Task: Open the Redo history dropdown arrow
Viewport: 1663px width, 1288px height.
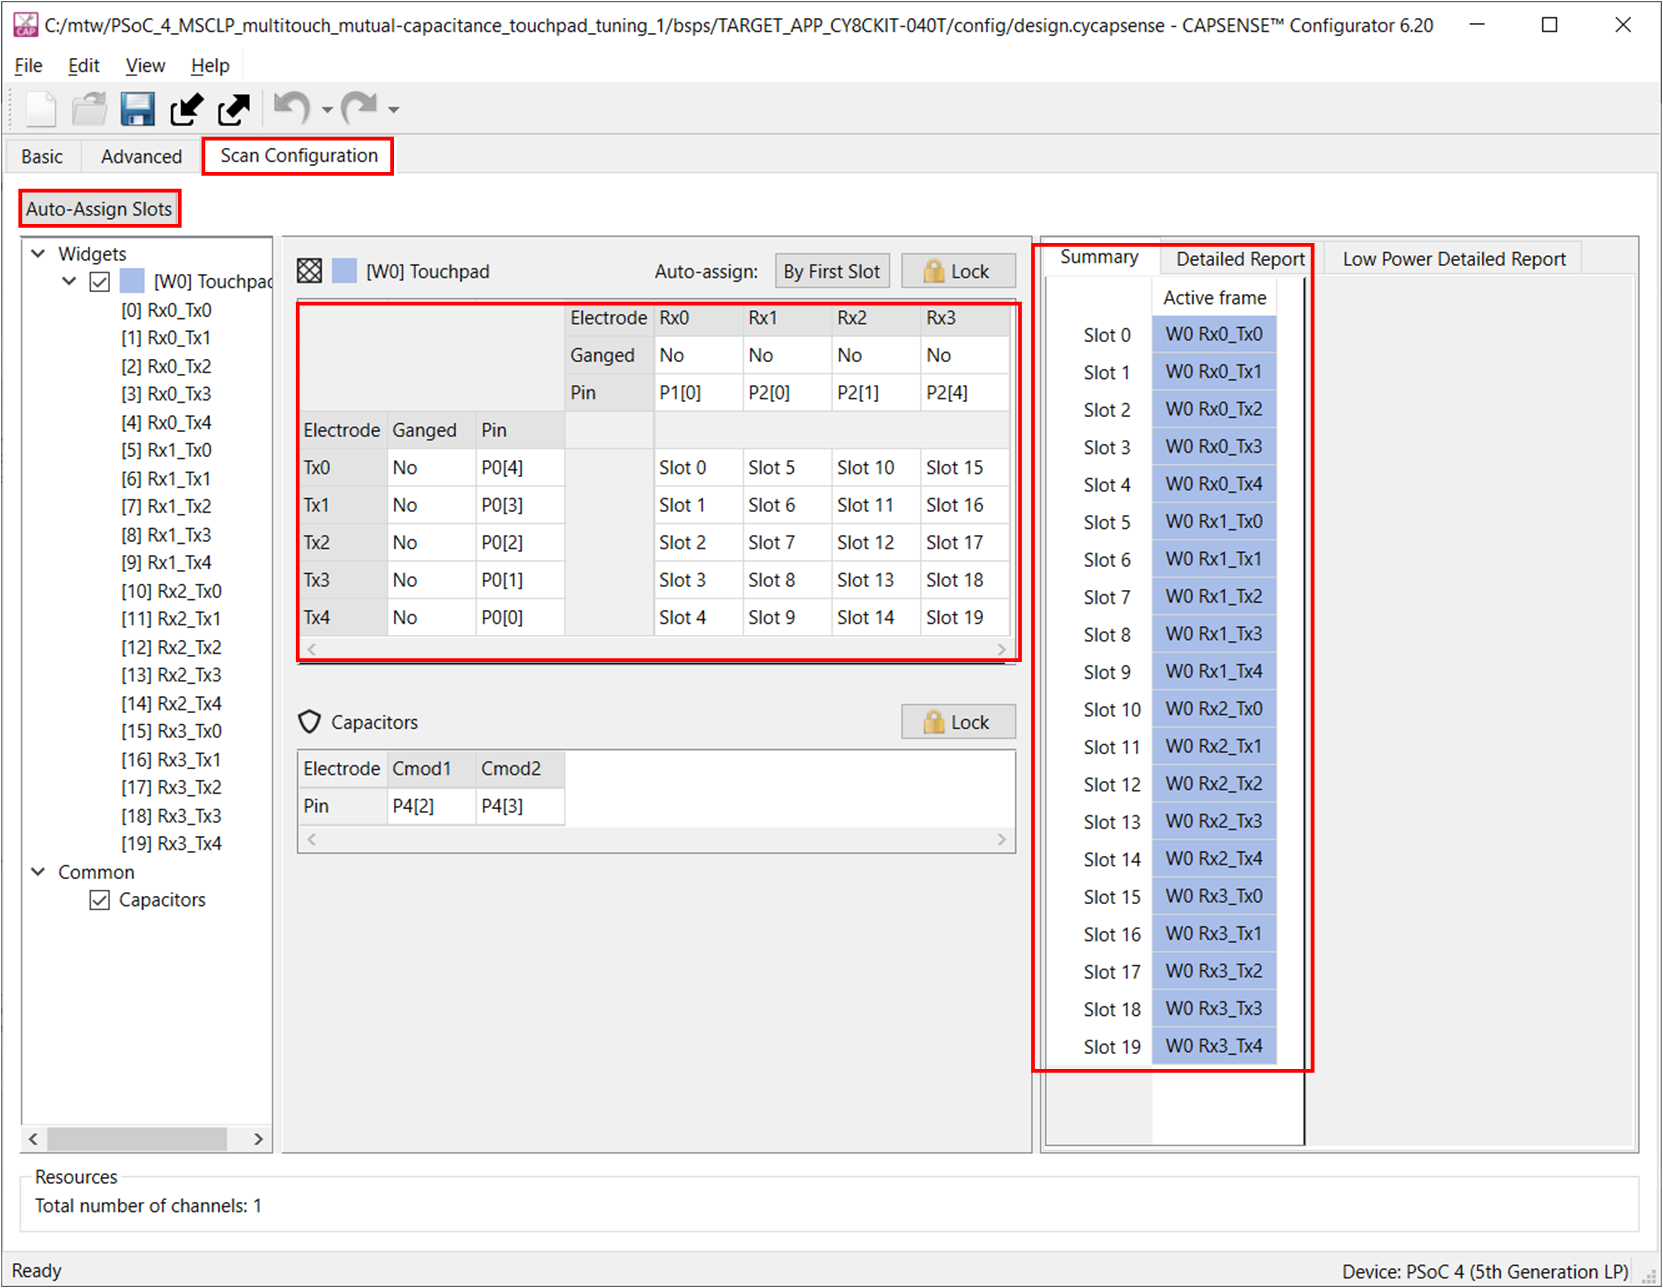Action: pos(394,110)
